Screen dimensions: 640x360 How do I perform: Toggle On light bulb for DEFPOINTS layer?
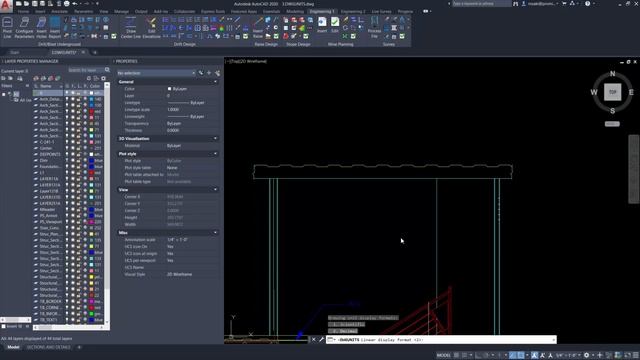[x=67, y=154]
